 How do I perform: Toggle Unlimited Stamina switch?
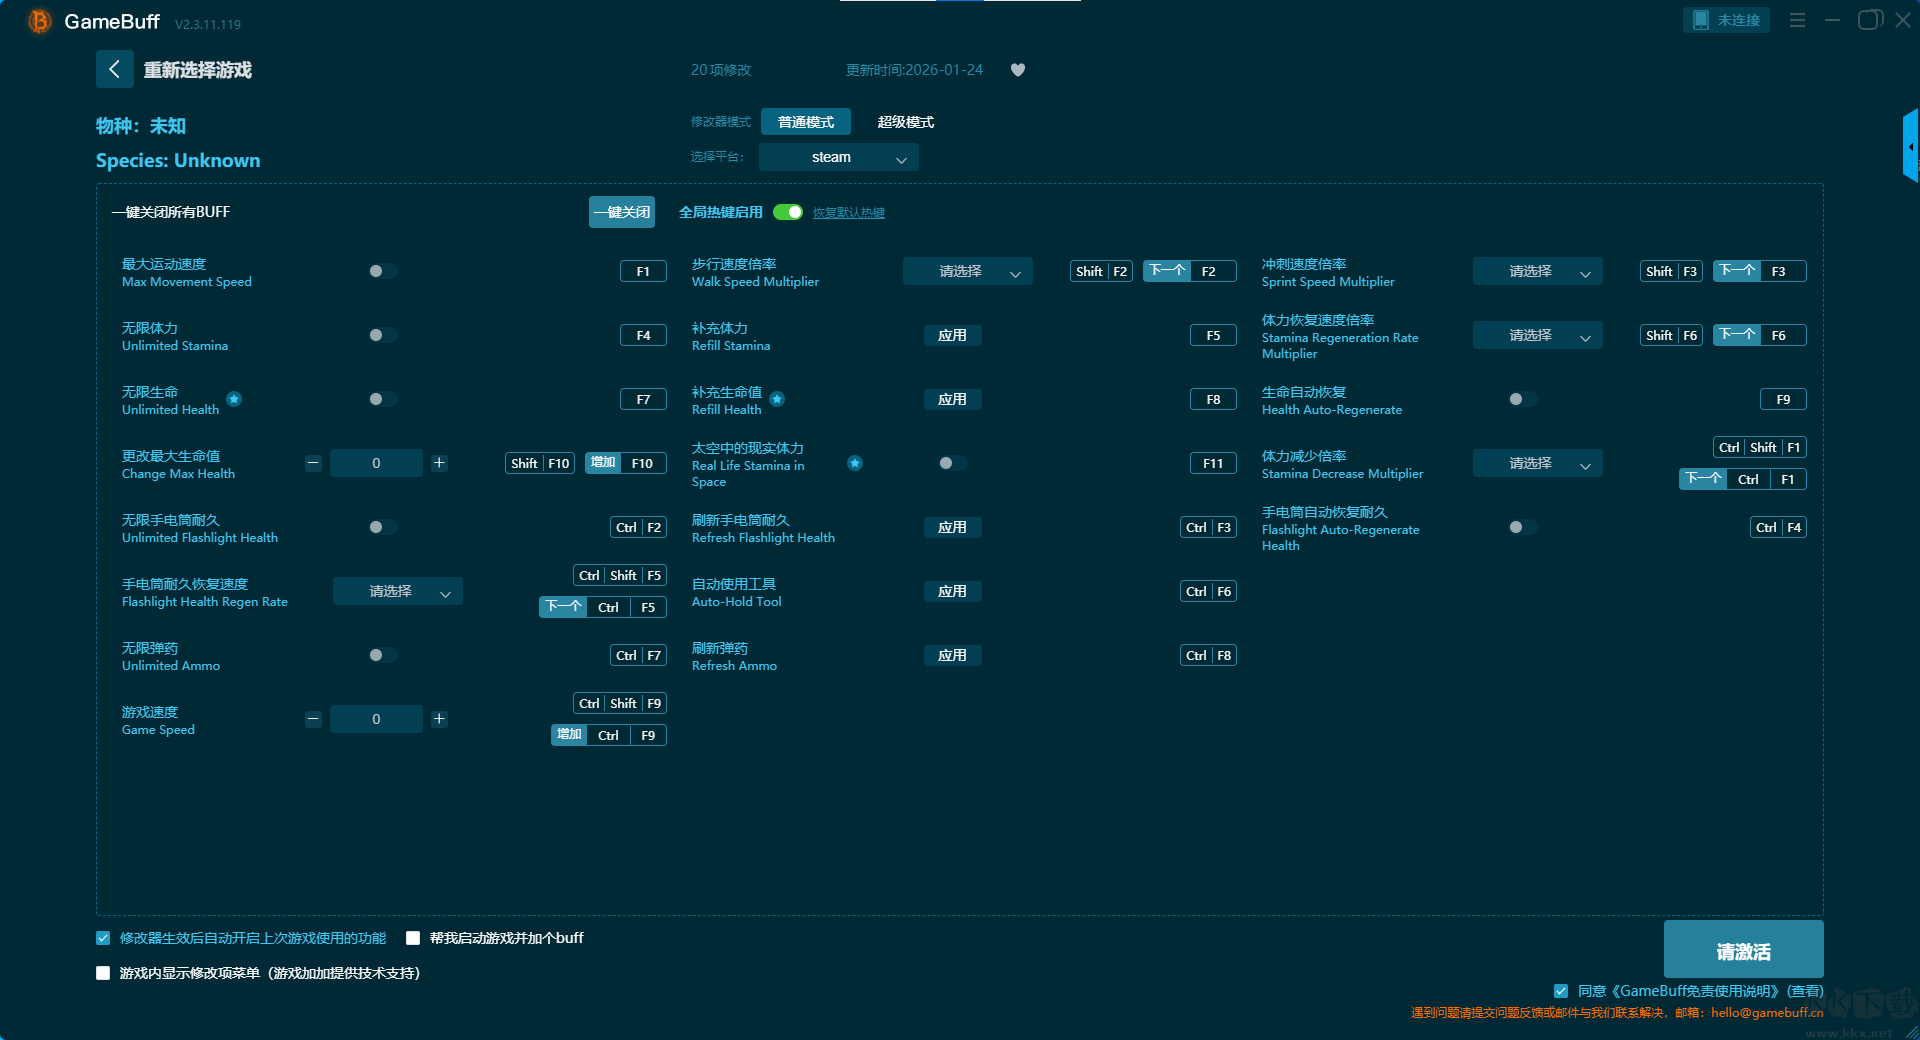click(x=382, y=335)
